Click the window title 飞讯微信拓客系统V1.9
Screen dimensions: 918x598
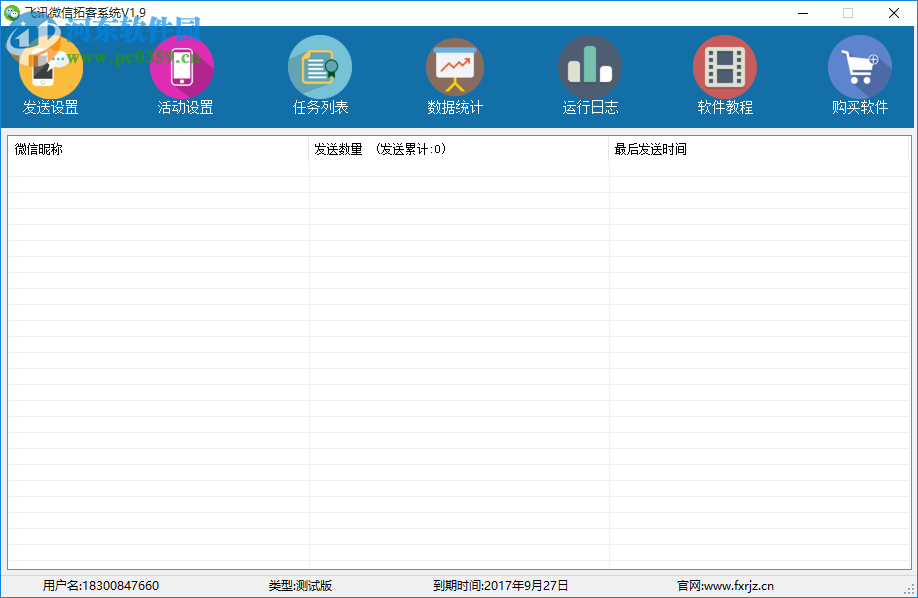[85, 11]
